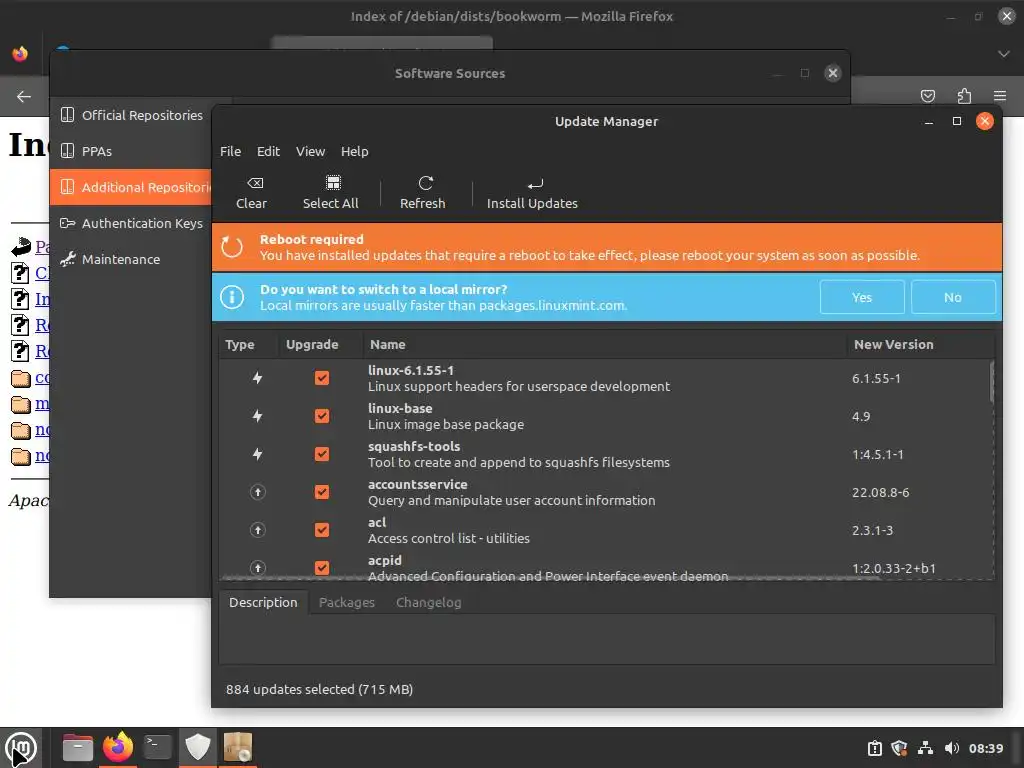Click the info icon in the mirror banner

[232, 297]
